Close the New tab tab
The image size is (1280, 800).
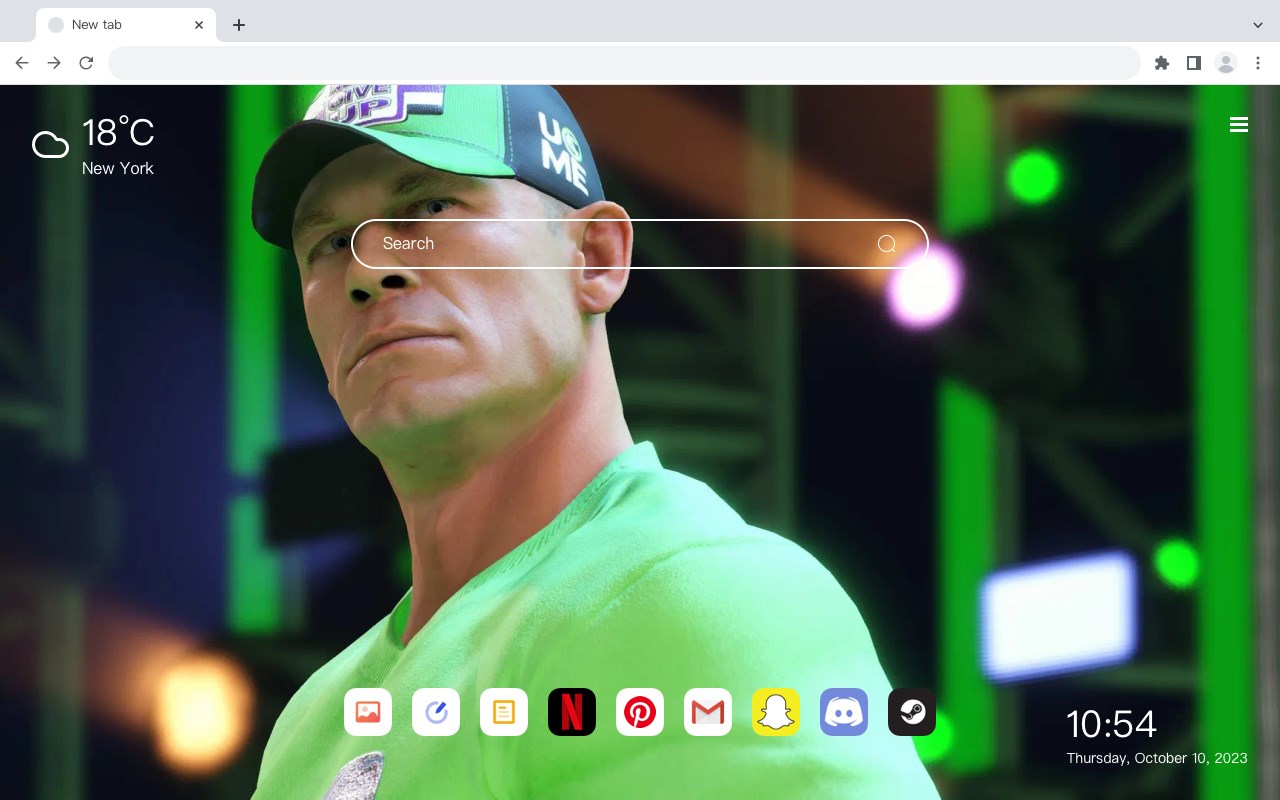[199, 25]
